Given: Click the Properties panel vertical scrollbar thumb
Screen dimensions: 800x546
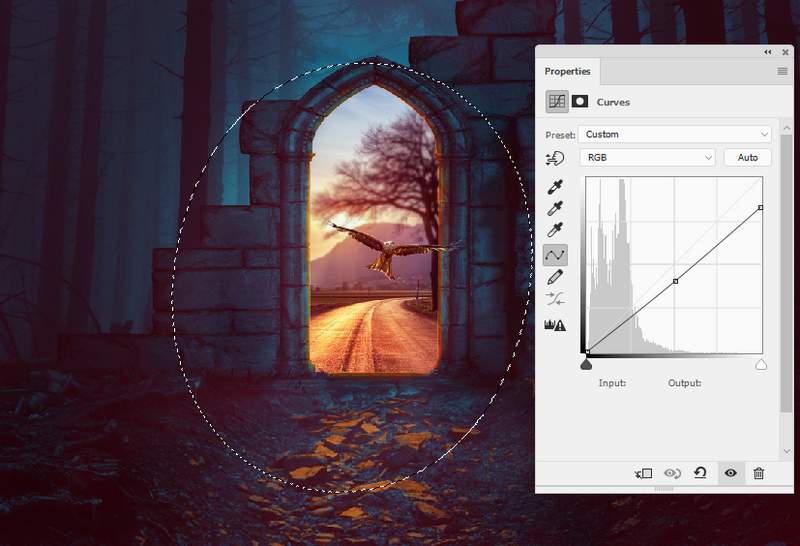Looking at the screenshot, I should pos(787,275).
